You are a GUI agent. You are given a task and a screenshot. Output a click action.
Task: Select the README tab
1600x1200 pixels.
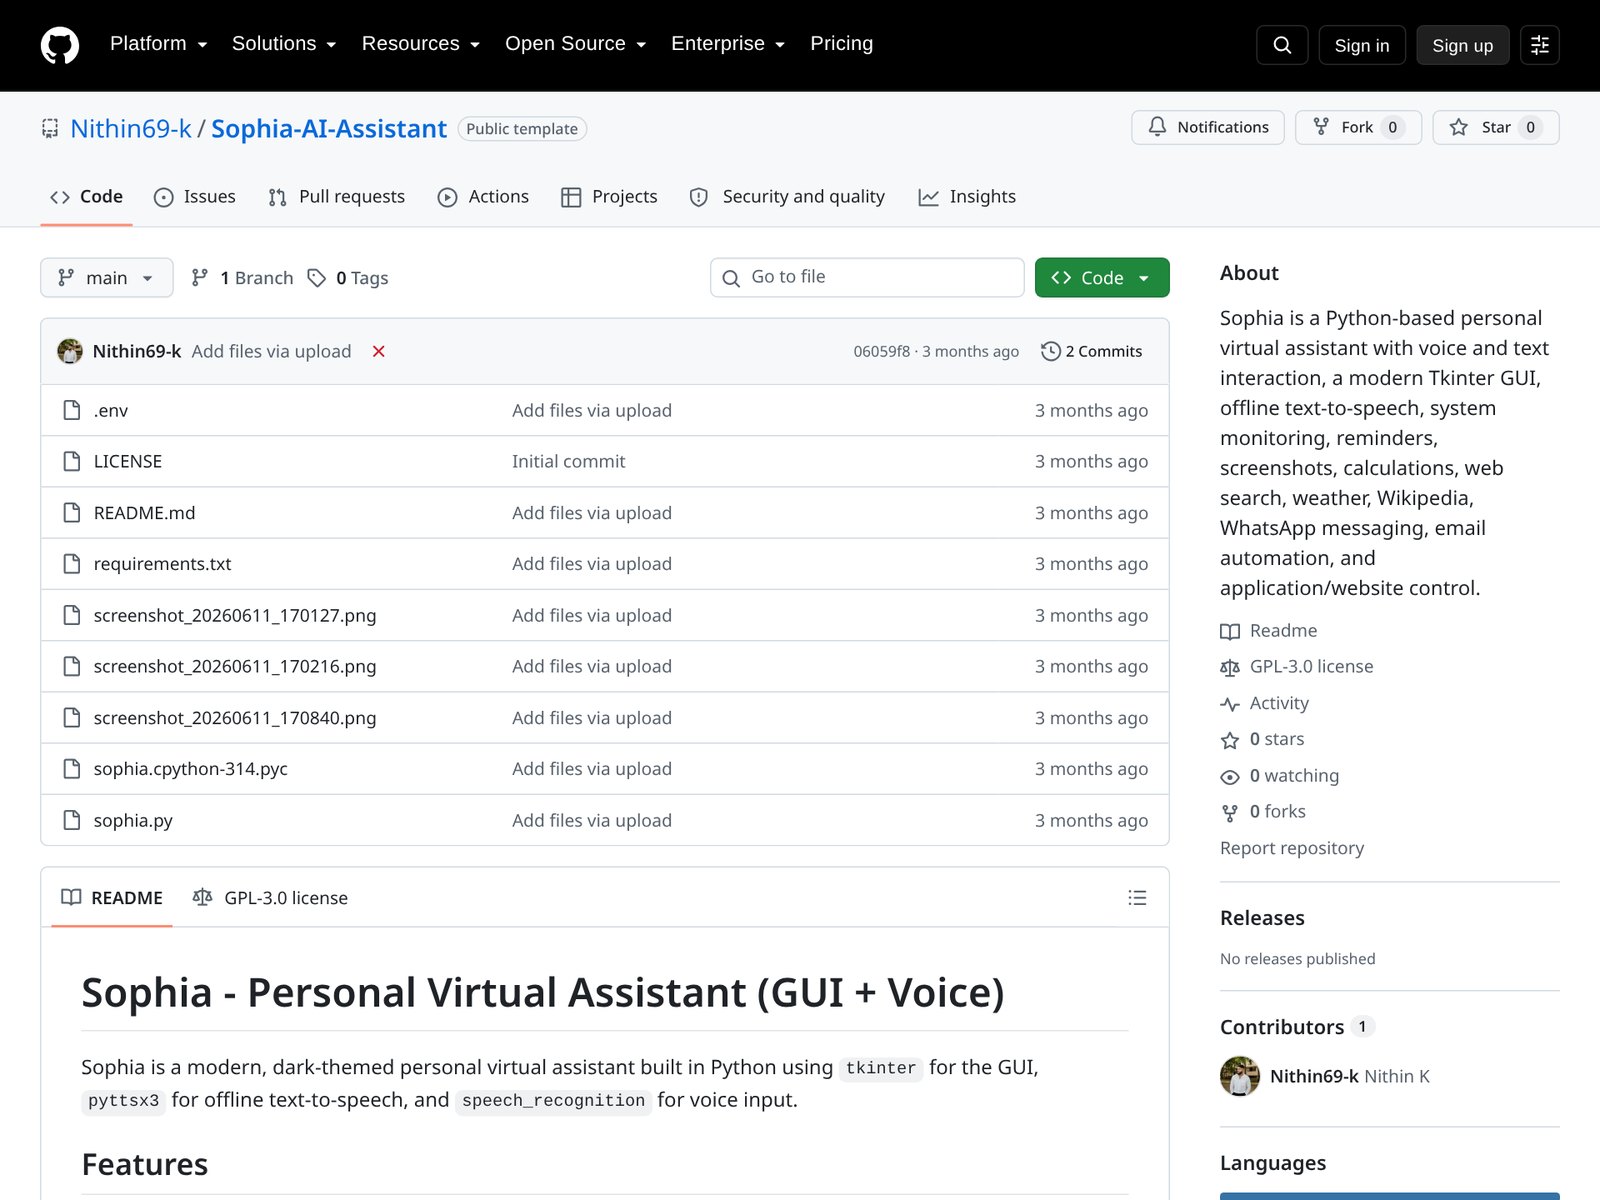pyautogui.click(x=112, y=898)
